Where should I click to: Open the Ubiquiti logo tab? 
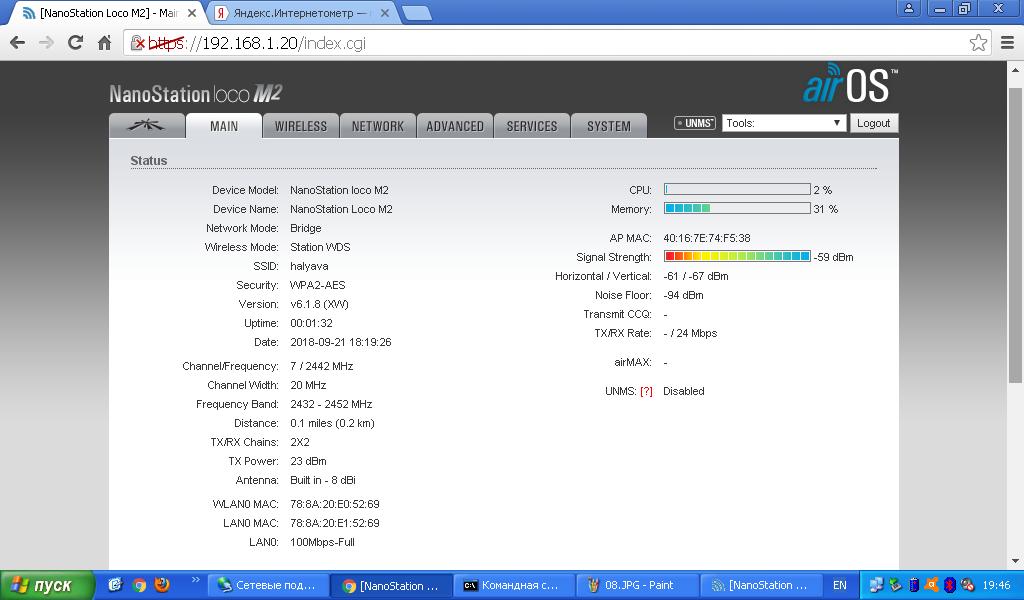146,126
